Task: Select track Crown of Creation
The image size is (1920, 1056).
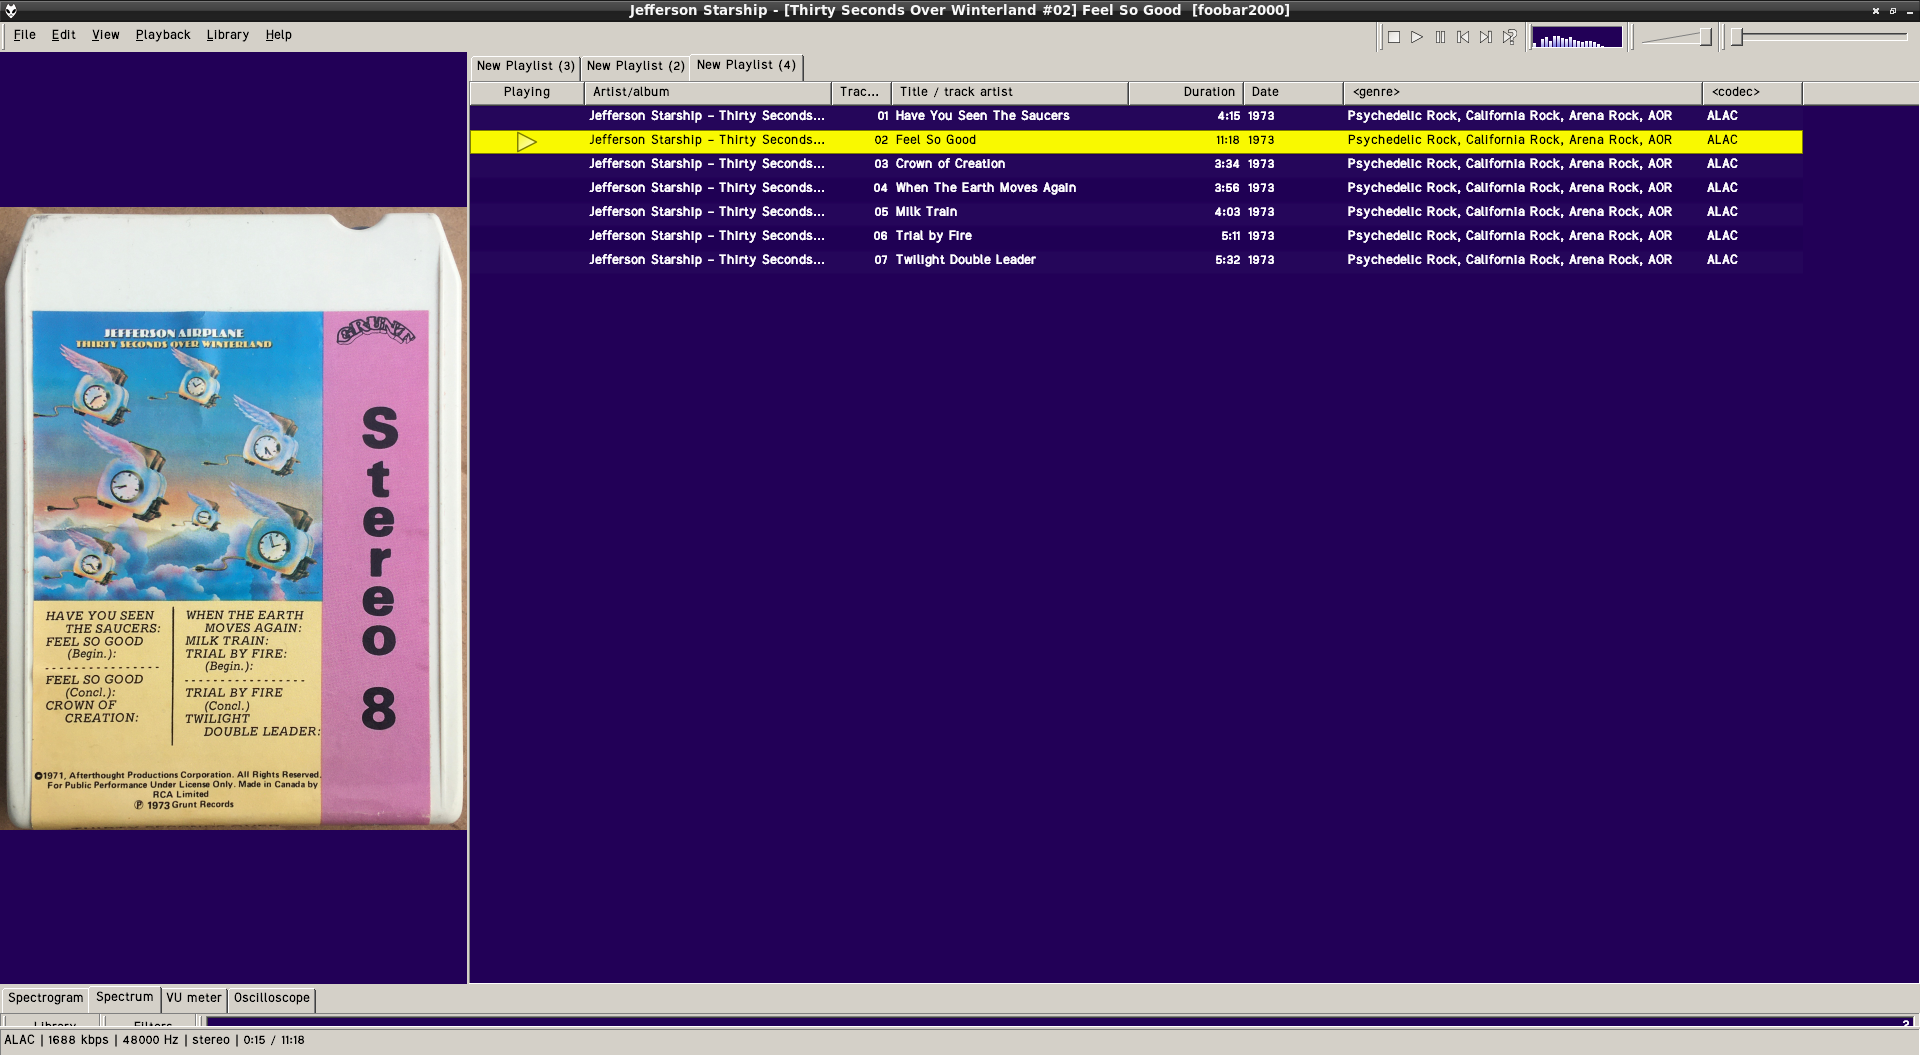Action: [x=950, y=164]
